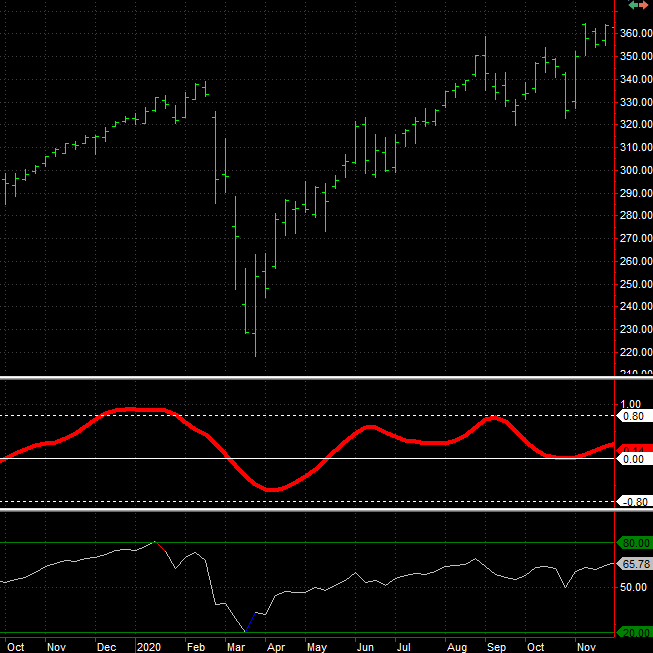This screenshot has height=653, width=653.
Task: Click the 260.00 price axis label
Action: [x=636, y=261]
